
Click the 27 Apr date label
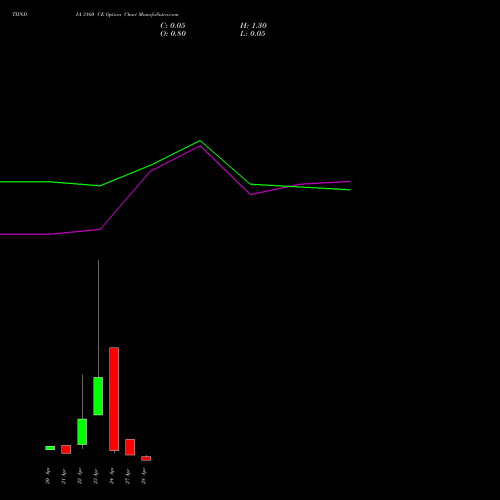128,476
